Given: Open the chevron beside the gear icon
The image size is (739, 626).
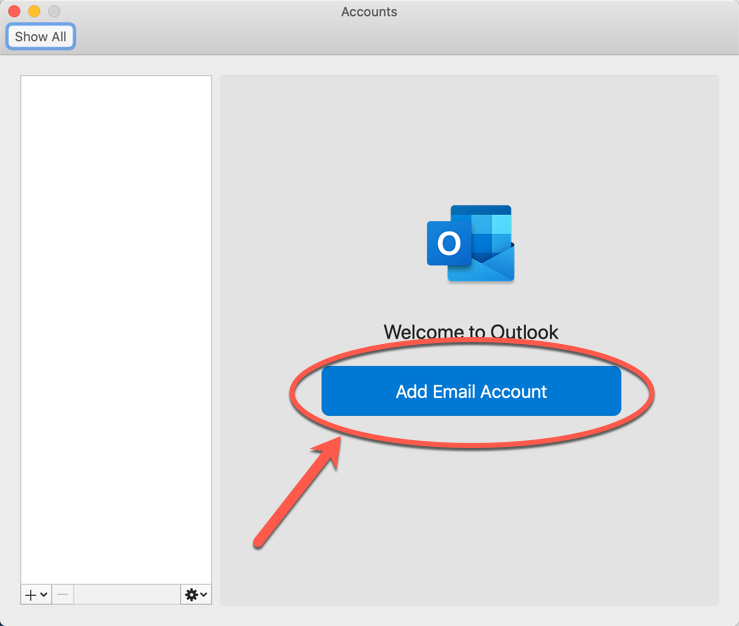Looking at the screenshot, I should (204, 595).
